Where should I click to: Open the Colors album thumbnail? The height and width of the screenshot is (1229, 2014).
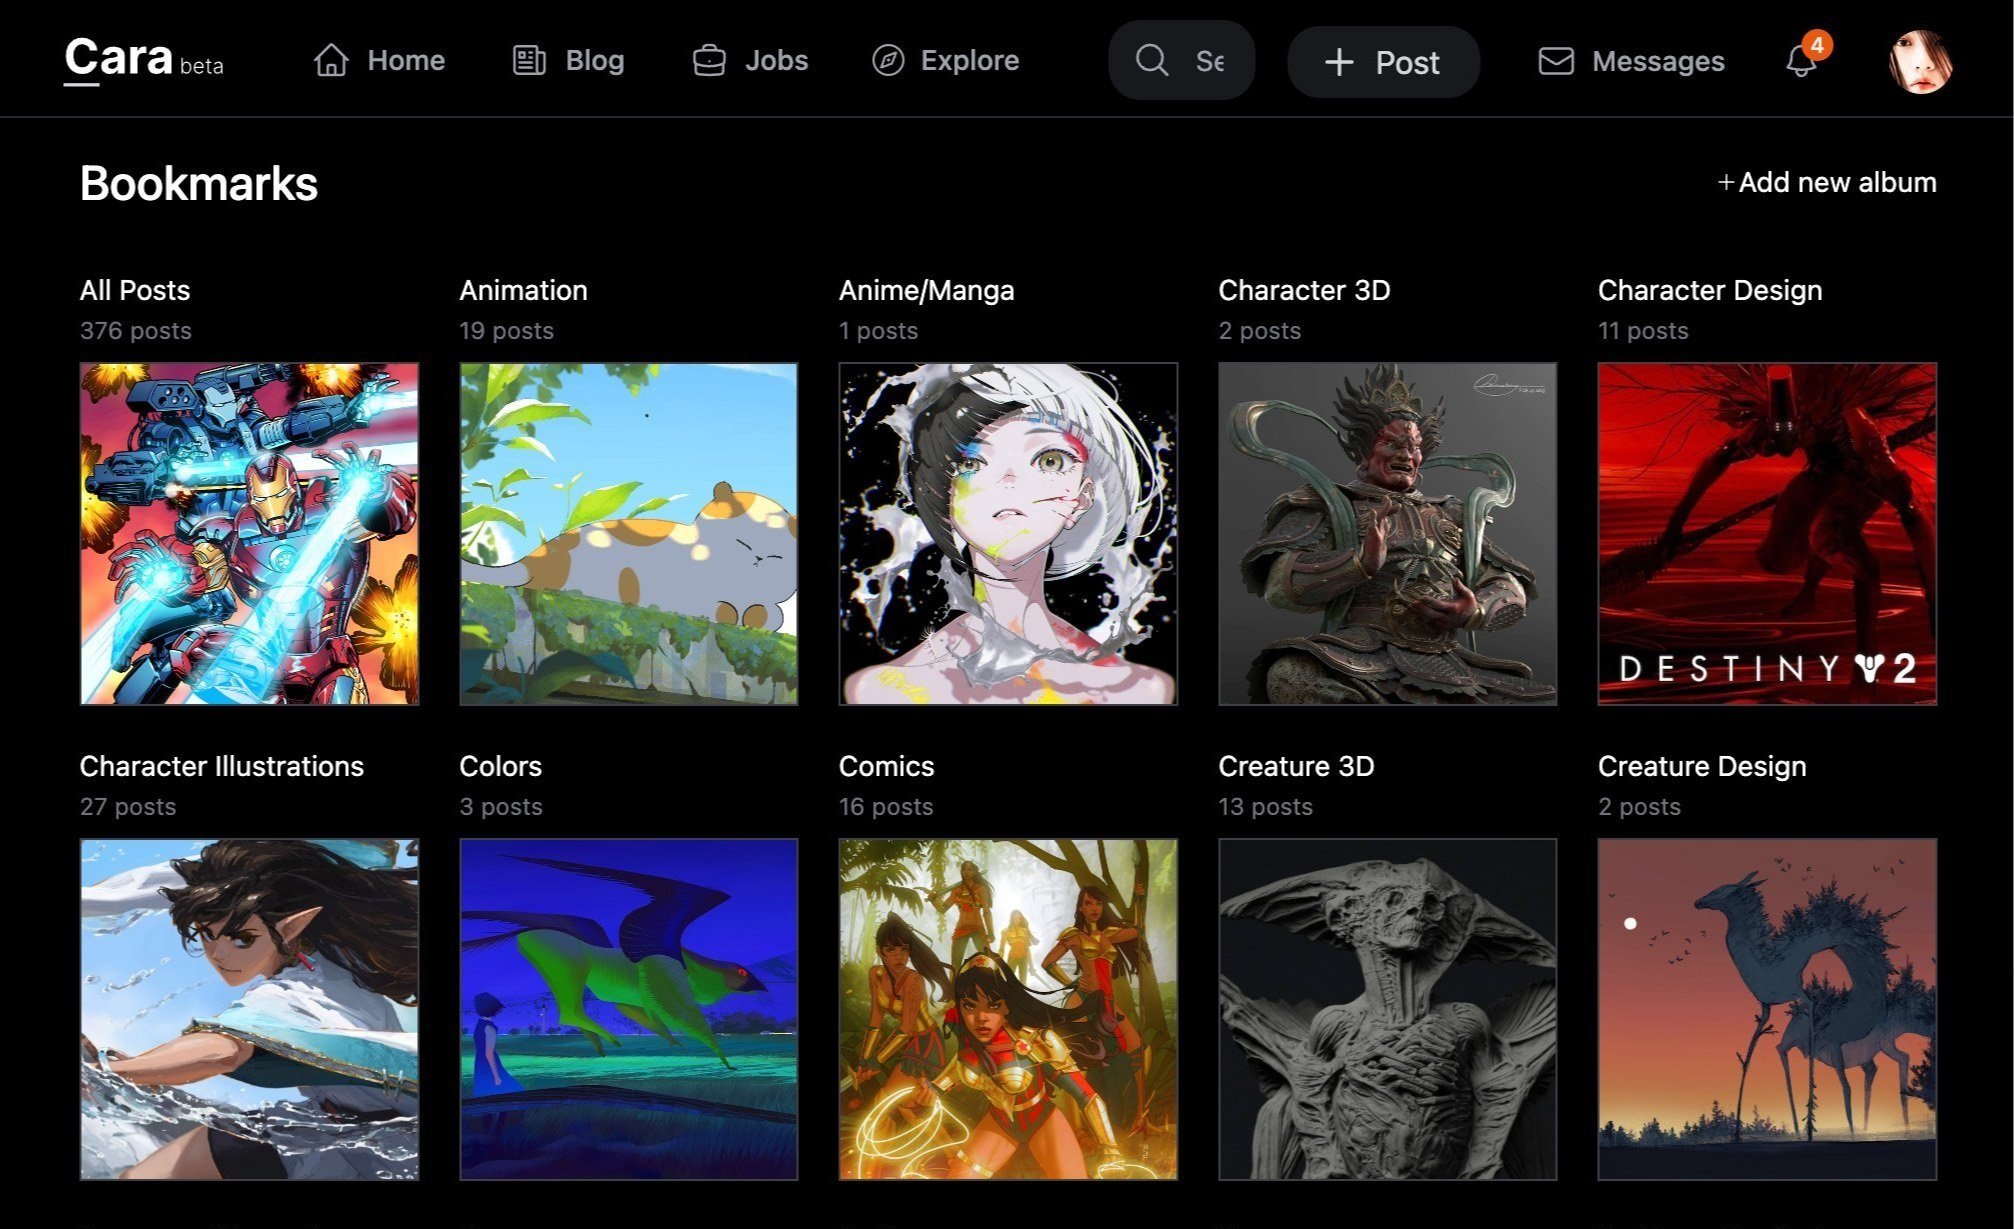click(628, 1009)
